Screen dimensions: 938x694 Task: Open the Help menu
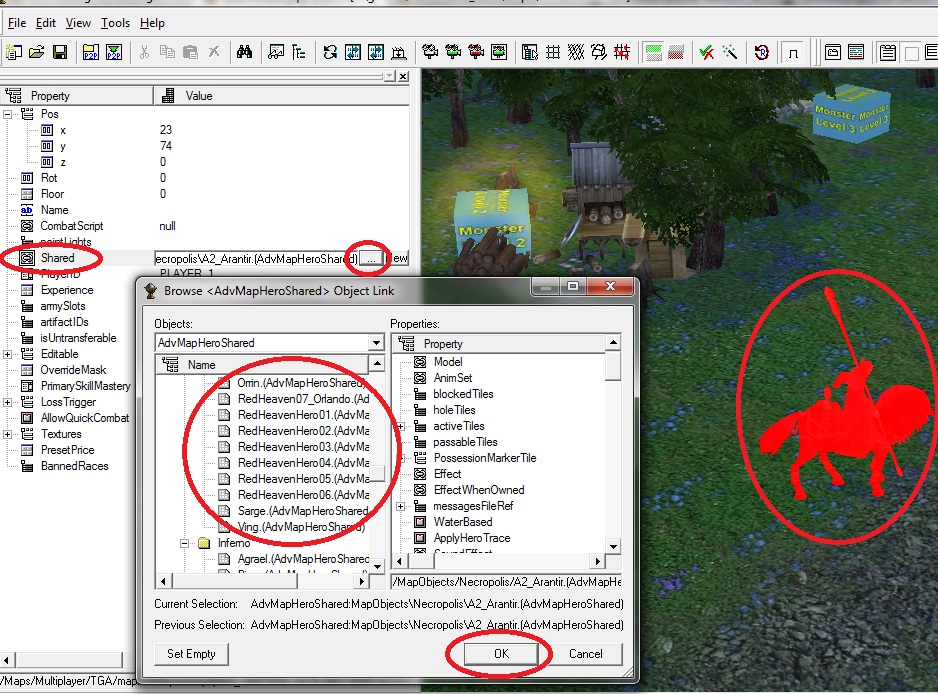(152, 23)
